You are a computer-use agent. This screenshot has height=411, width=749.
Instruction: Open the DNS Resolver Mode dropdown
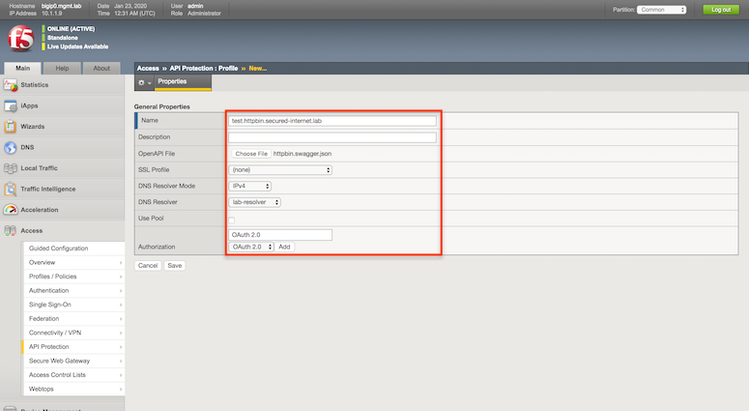(x=251, y=186)
